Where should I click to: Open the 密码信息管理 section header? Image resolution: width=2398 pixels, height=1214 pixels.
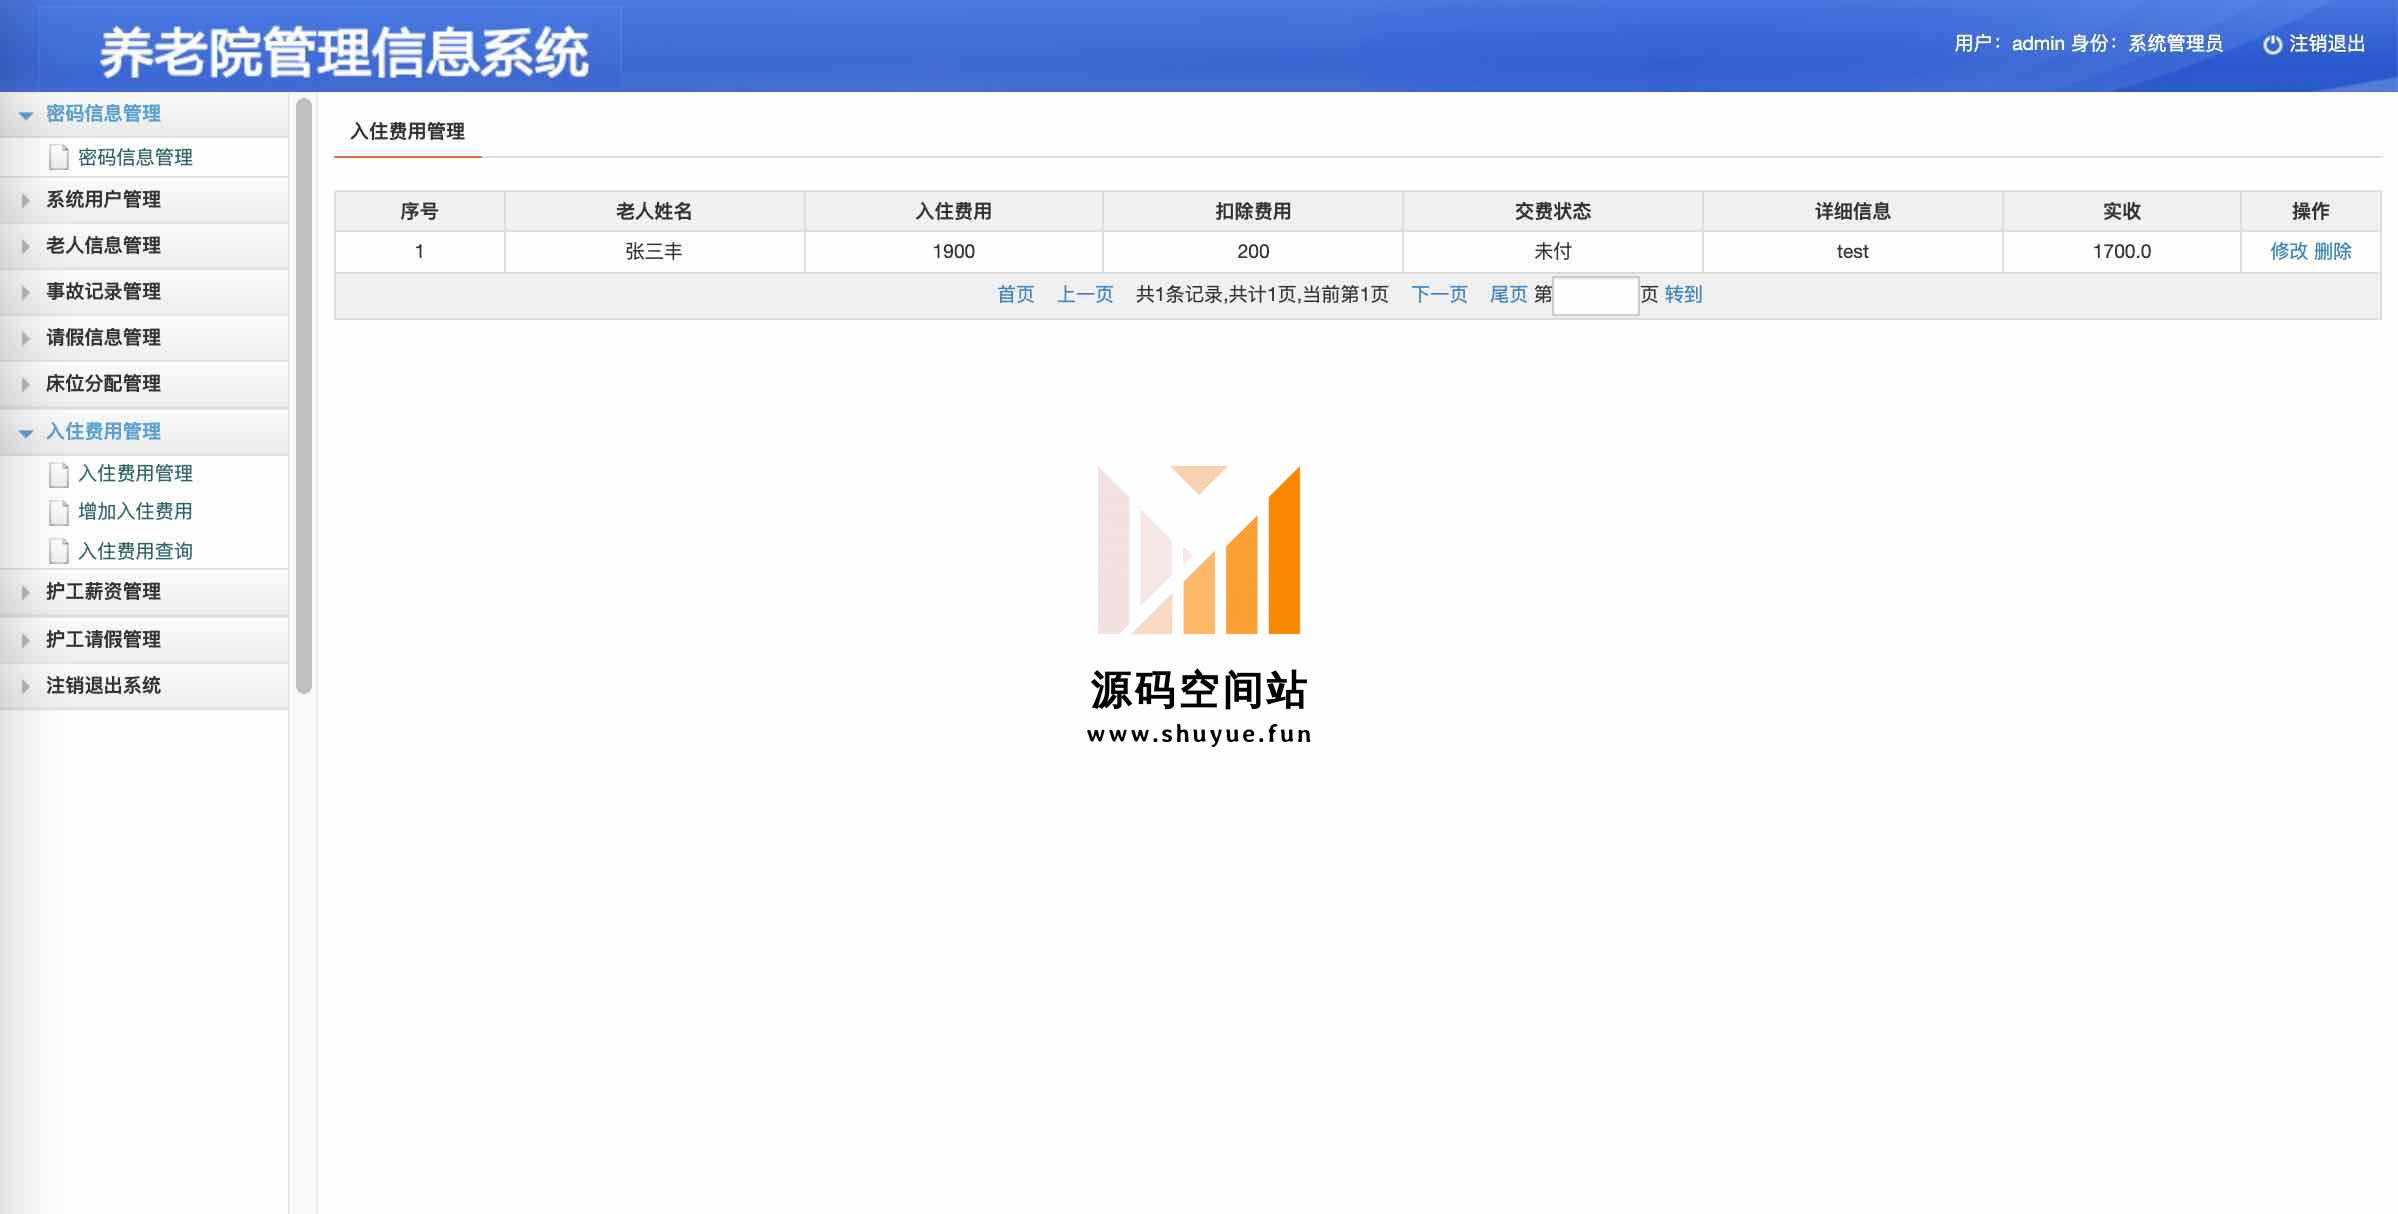[x=144, y=114]
